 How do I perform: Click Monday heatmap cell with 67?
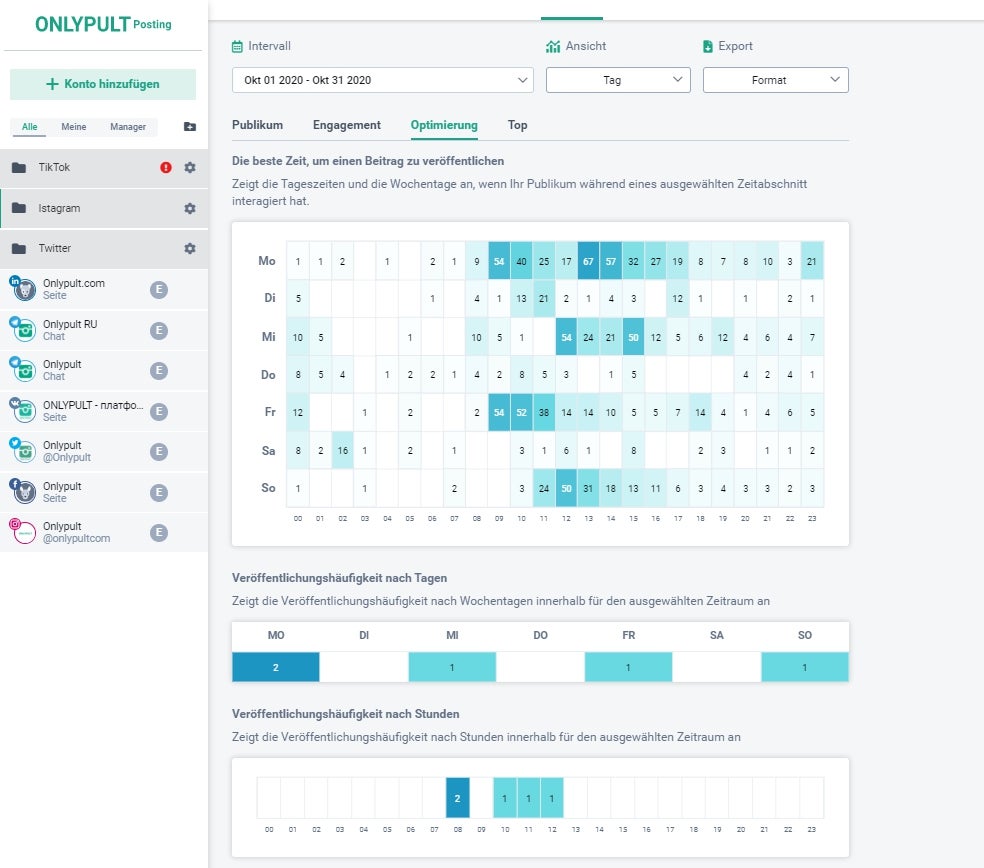588,261
